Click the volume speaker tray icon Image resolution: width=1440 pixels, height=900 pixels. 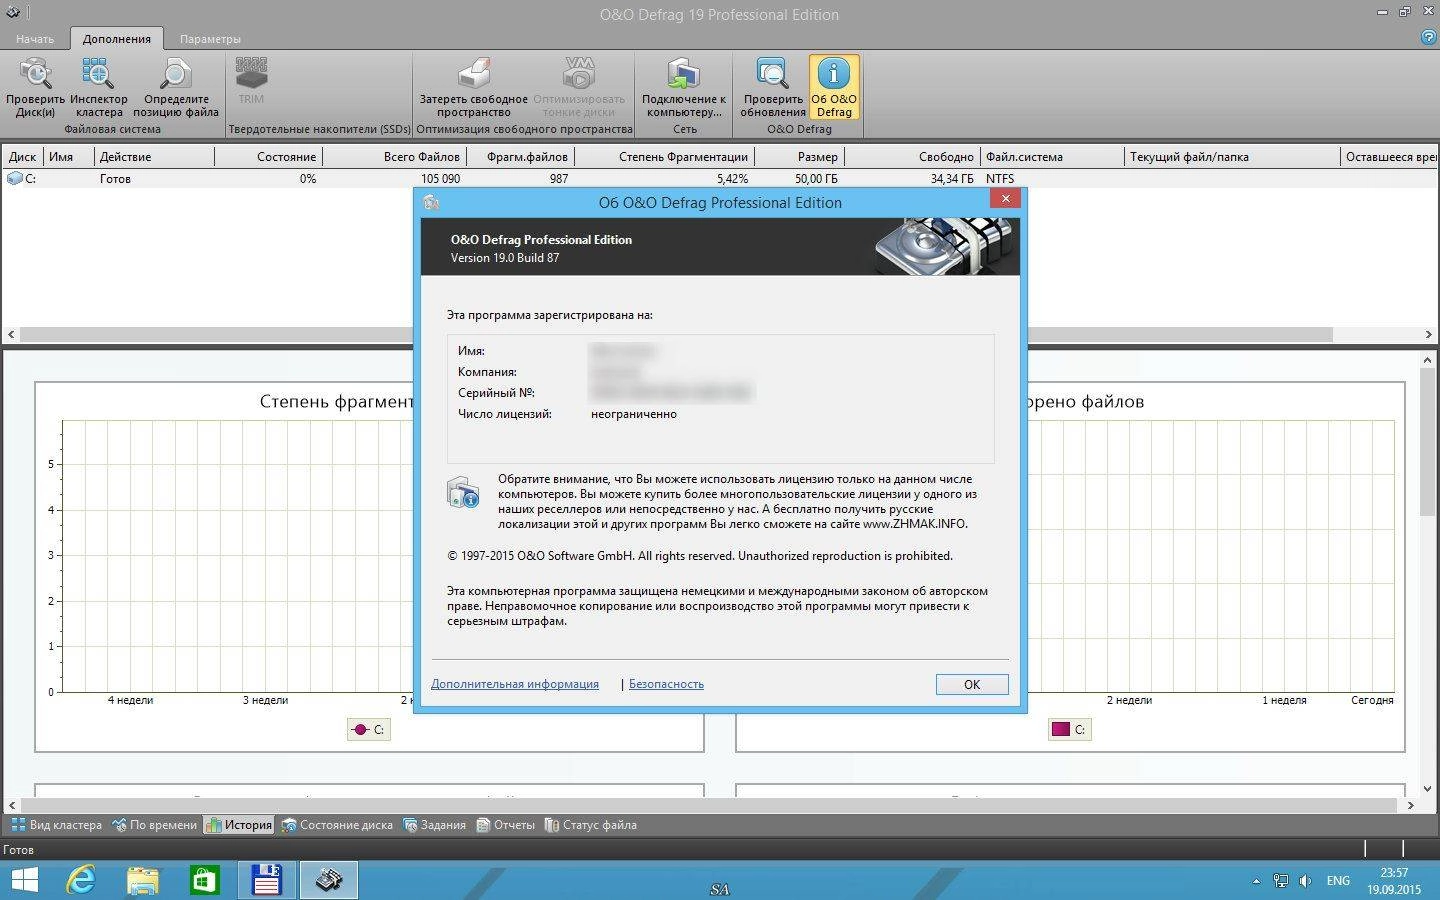pyautogui.click(x=1305, y=881)
